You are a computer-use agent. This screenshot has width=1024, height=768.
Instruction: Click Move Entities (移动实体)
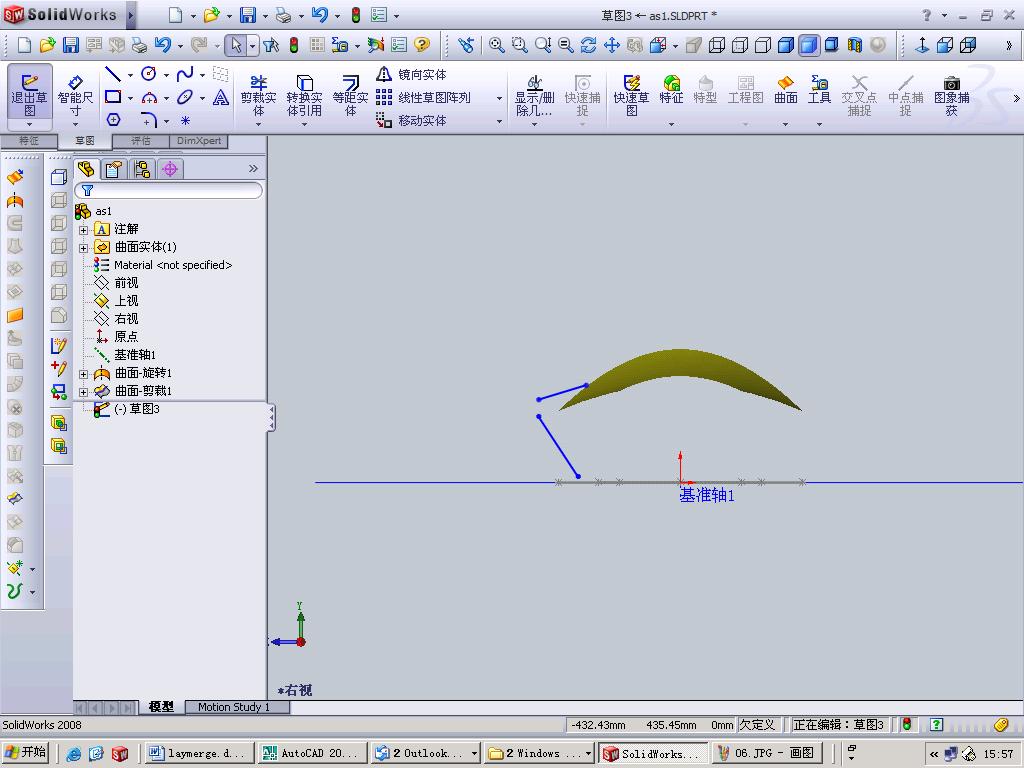tap(411, 120)
